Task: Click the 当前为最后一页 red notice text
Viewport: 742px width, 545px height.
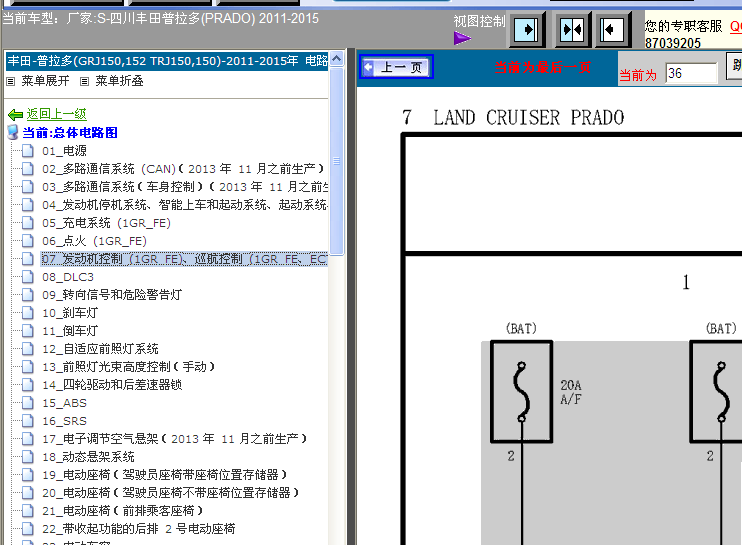Action: (x=542, y=68)
